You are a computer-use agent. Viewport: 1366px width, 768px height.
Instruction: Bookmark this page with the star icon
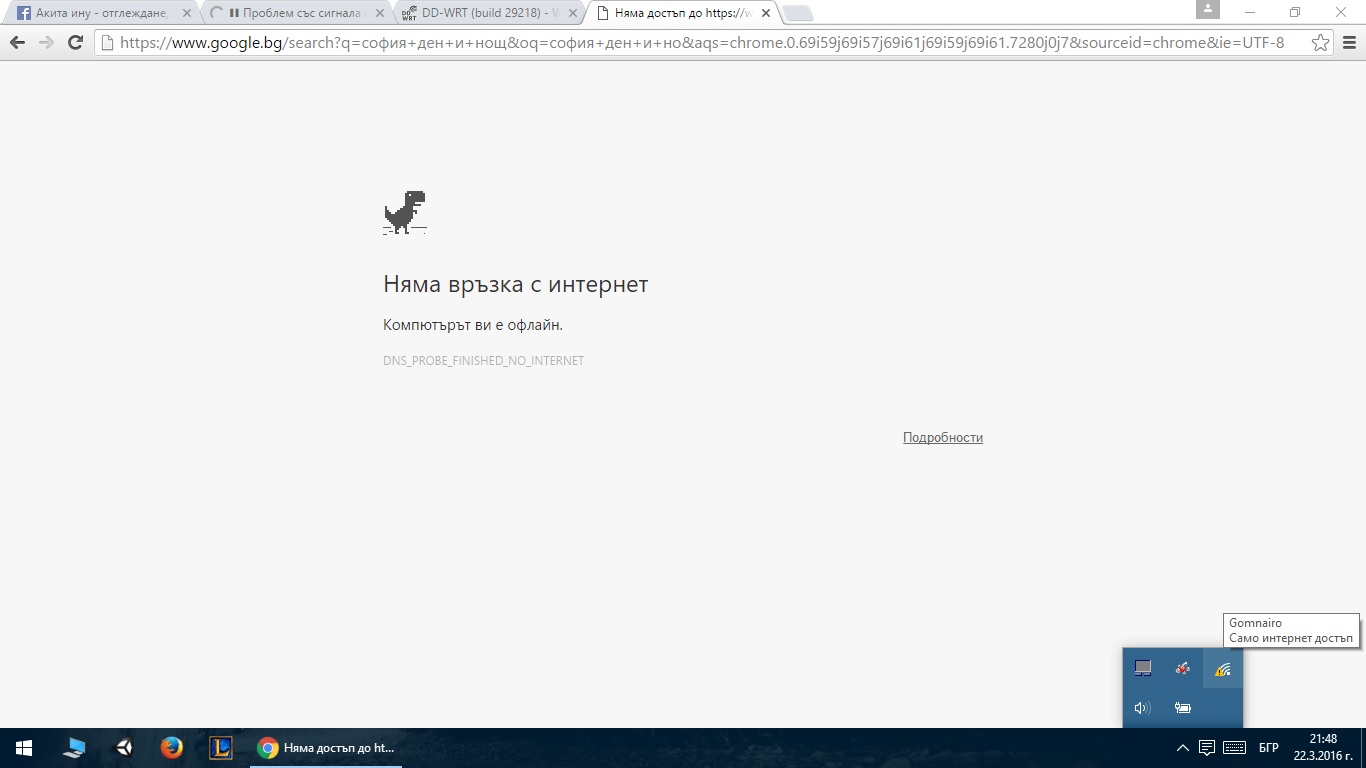pos(1320,43)
